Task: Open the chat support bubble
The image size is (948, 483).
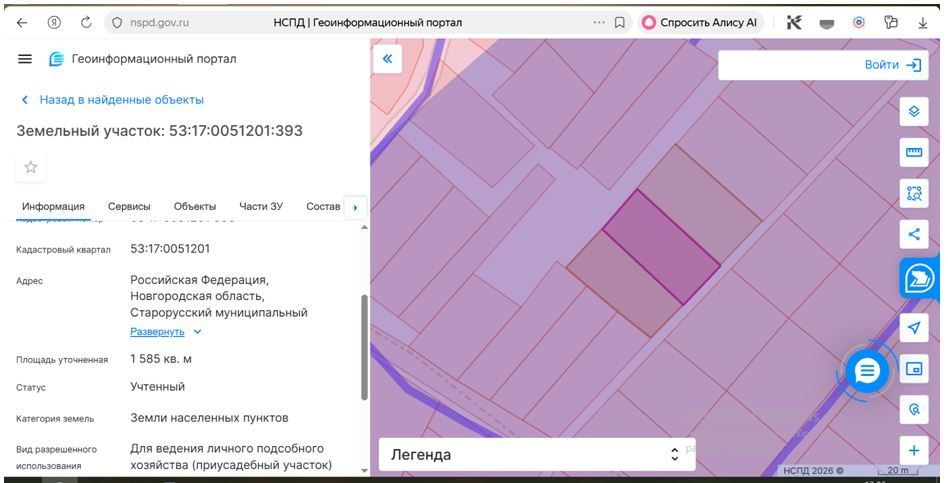Action: click(867, 371)
